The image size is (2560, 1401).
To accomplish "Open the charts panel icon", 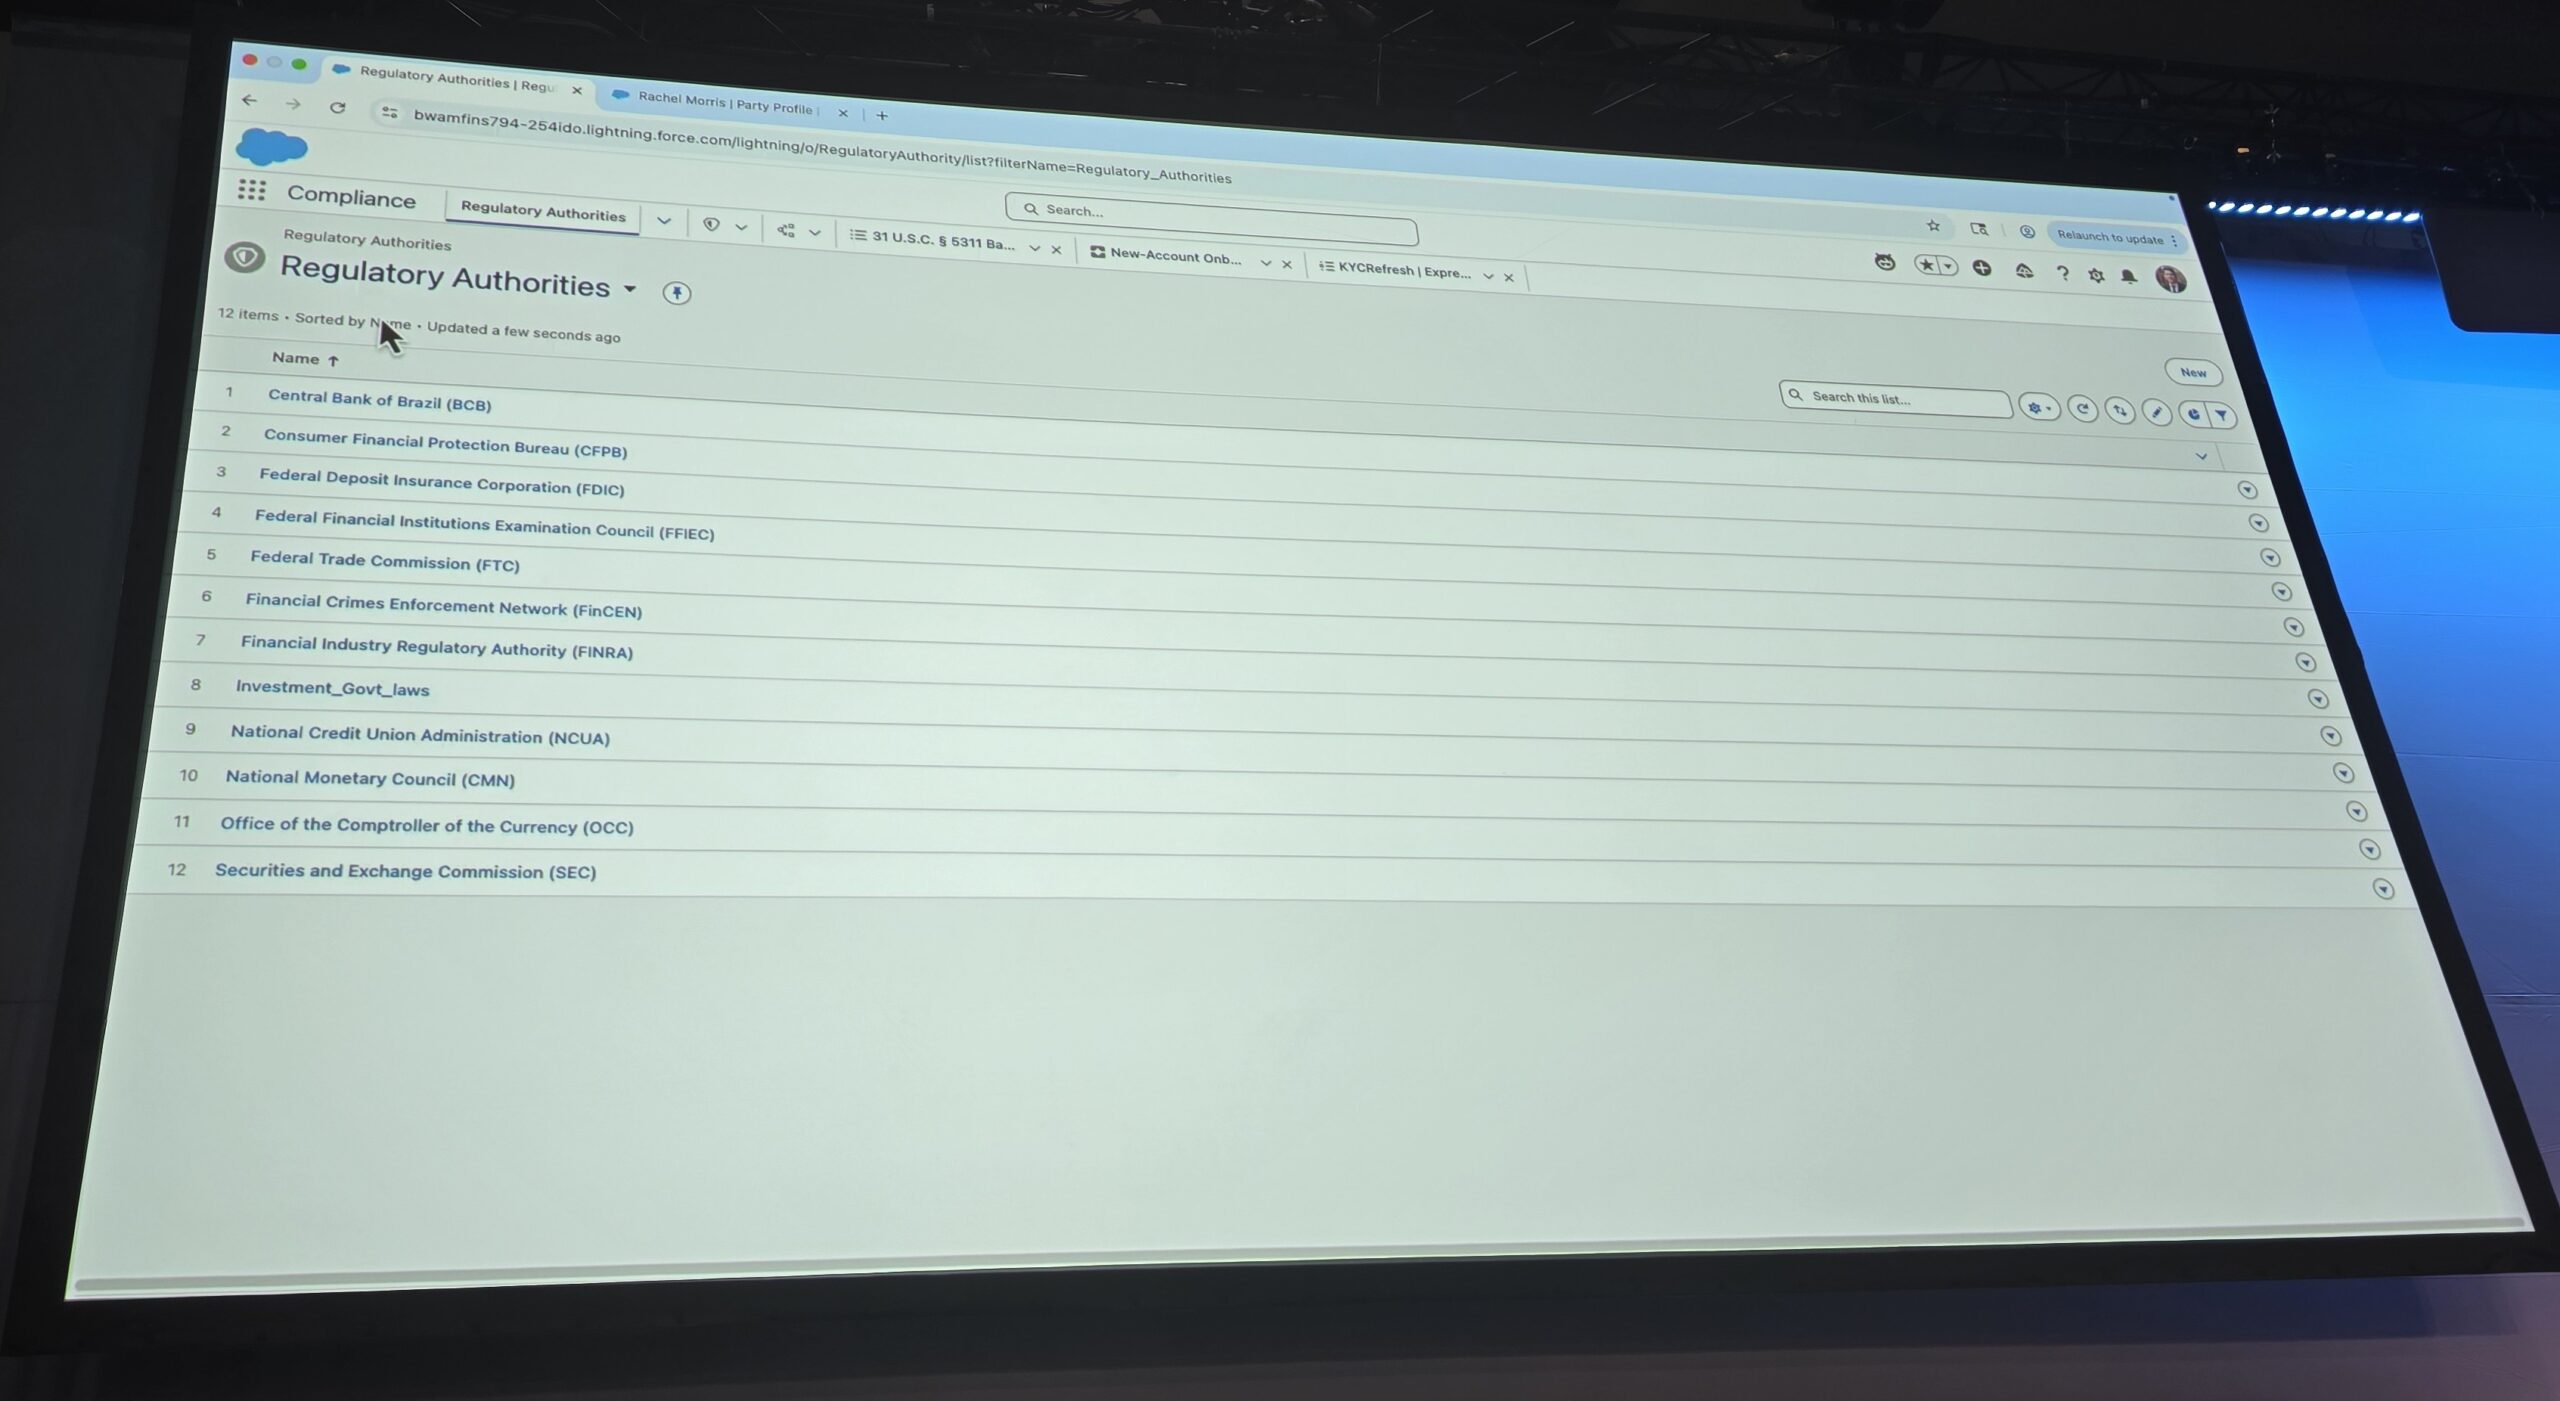I will (2194, 414).
